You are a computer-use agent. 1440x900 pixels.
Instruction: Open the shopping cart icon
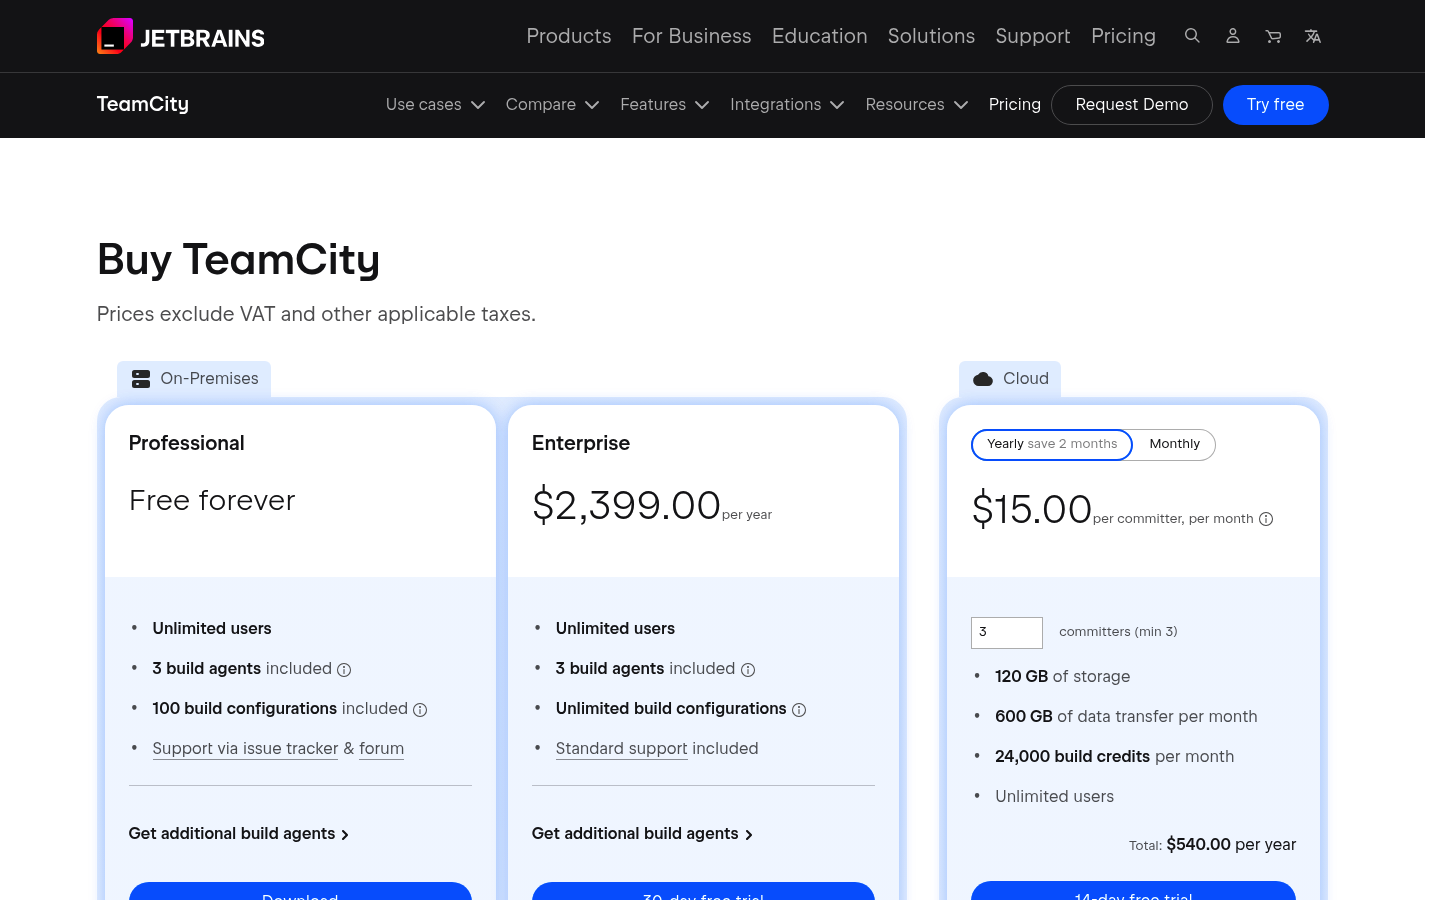1273,36
